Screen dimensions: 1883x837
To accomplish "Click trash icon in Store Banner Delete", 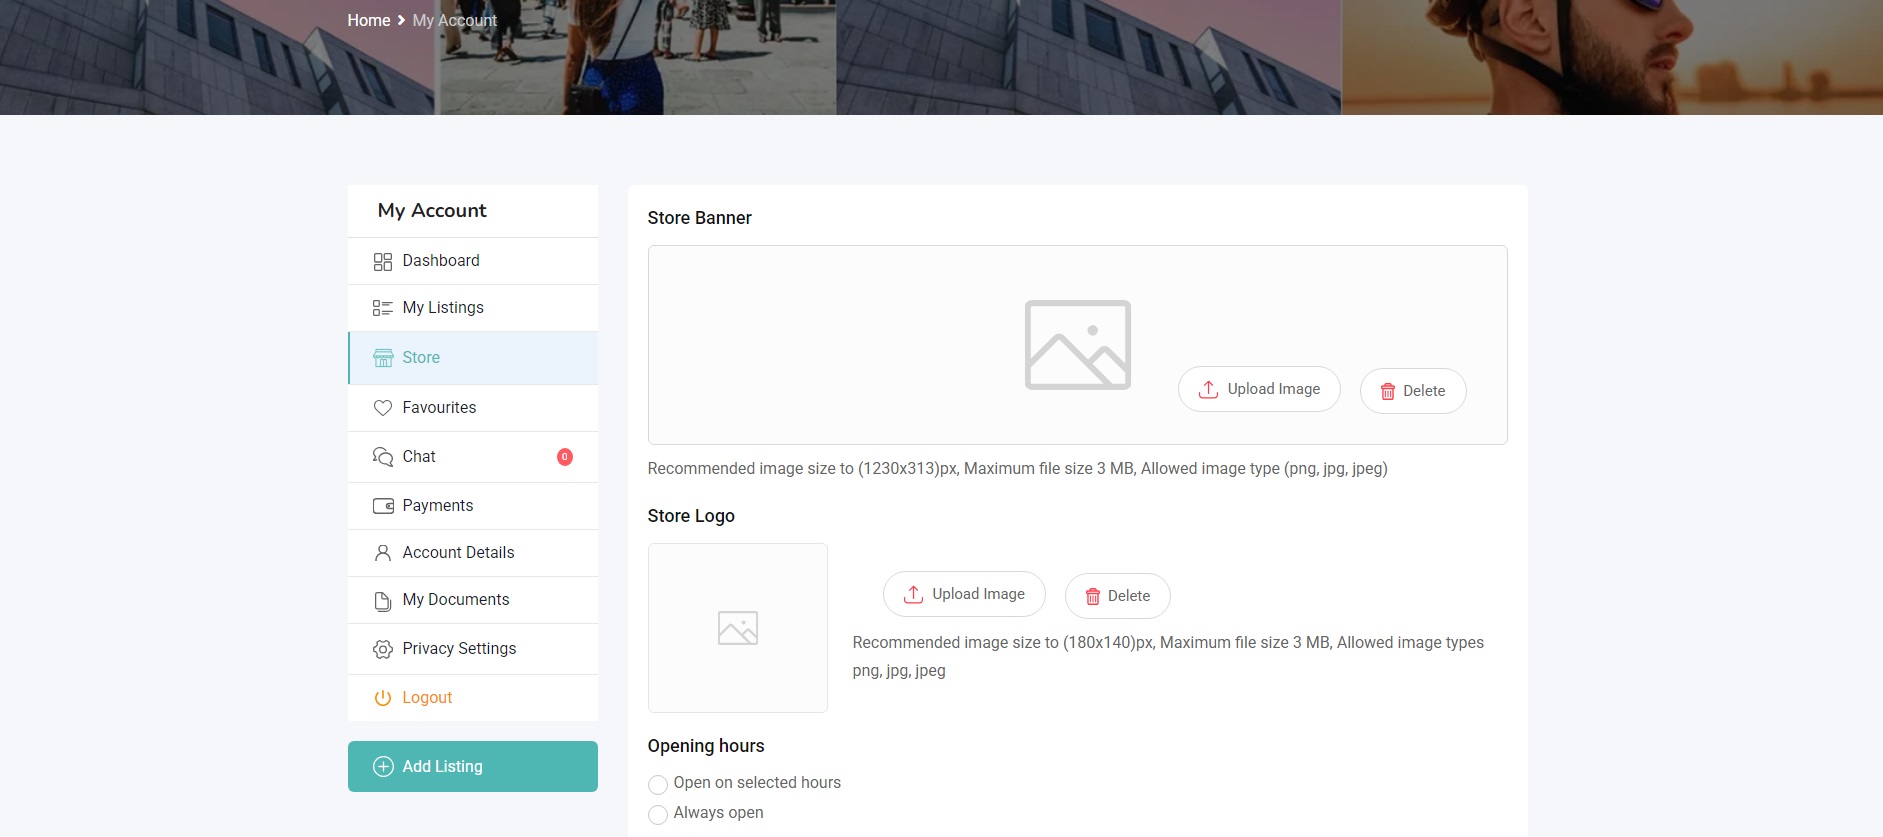I will [x=1387, y=392].
